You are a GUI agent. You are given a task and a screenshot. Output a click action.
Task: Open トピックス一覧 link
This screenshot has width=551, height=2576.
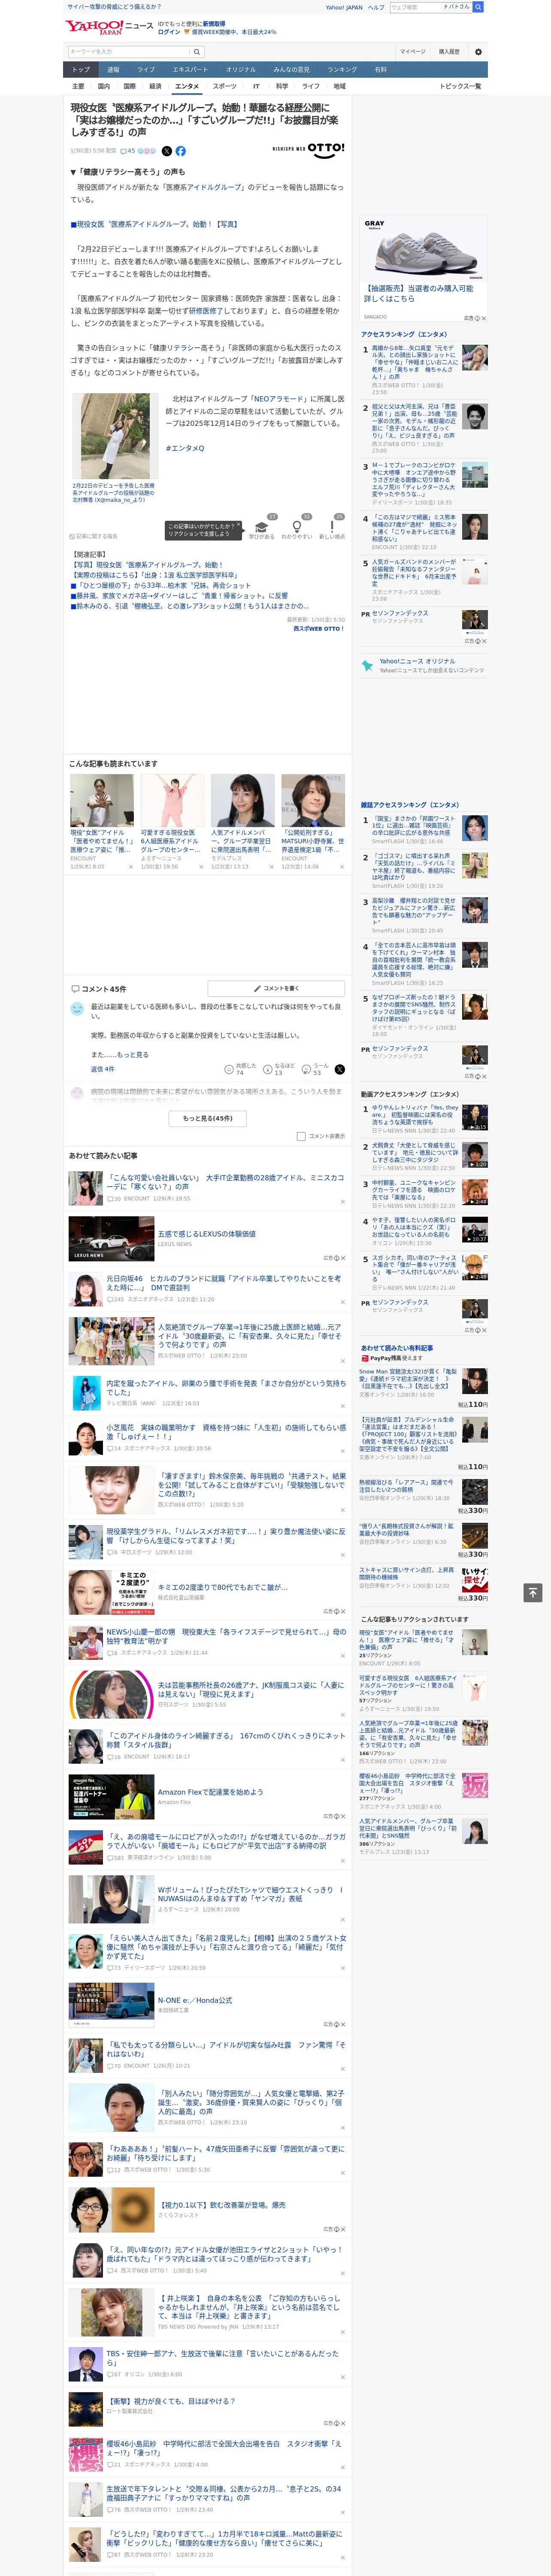tap(460, 86)
